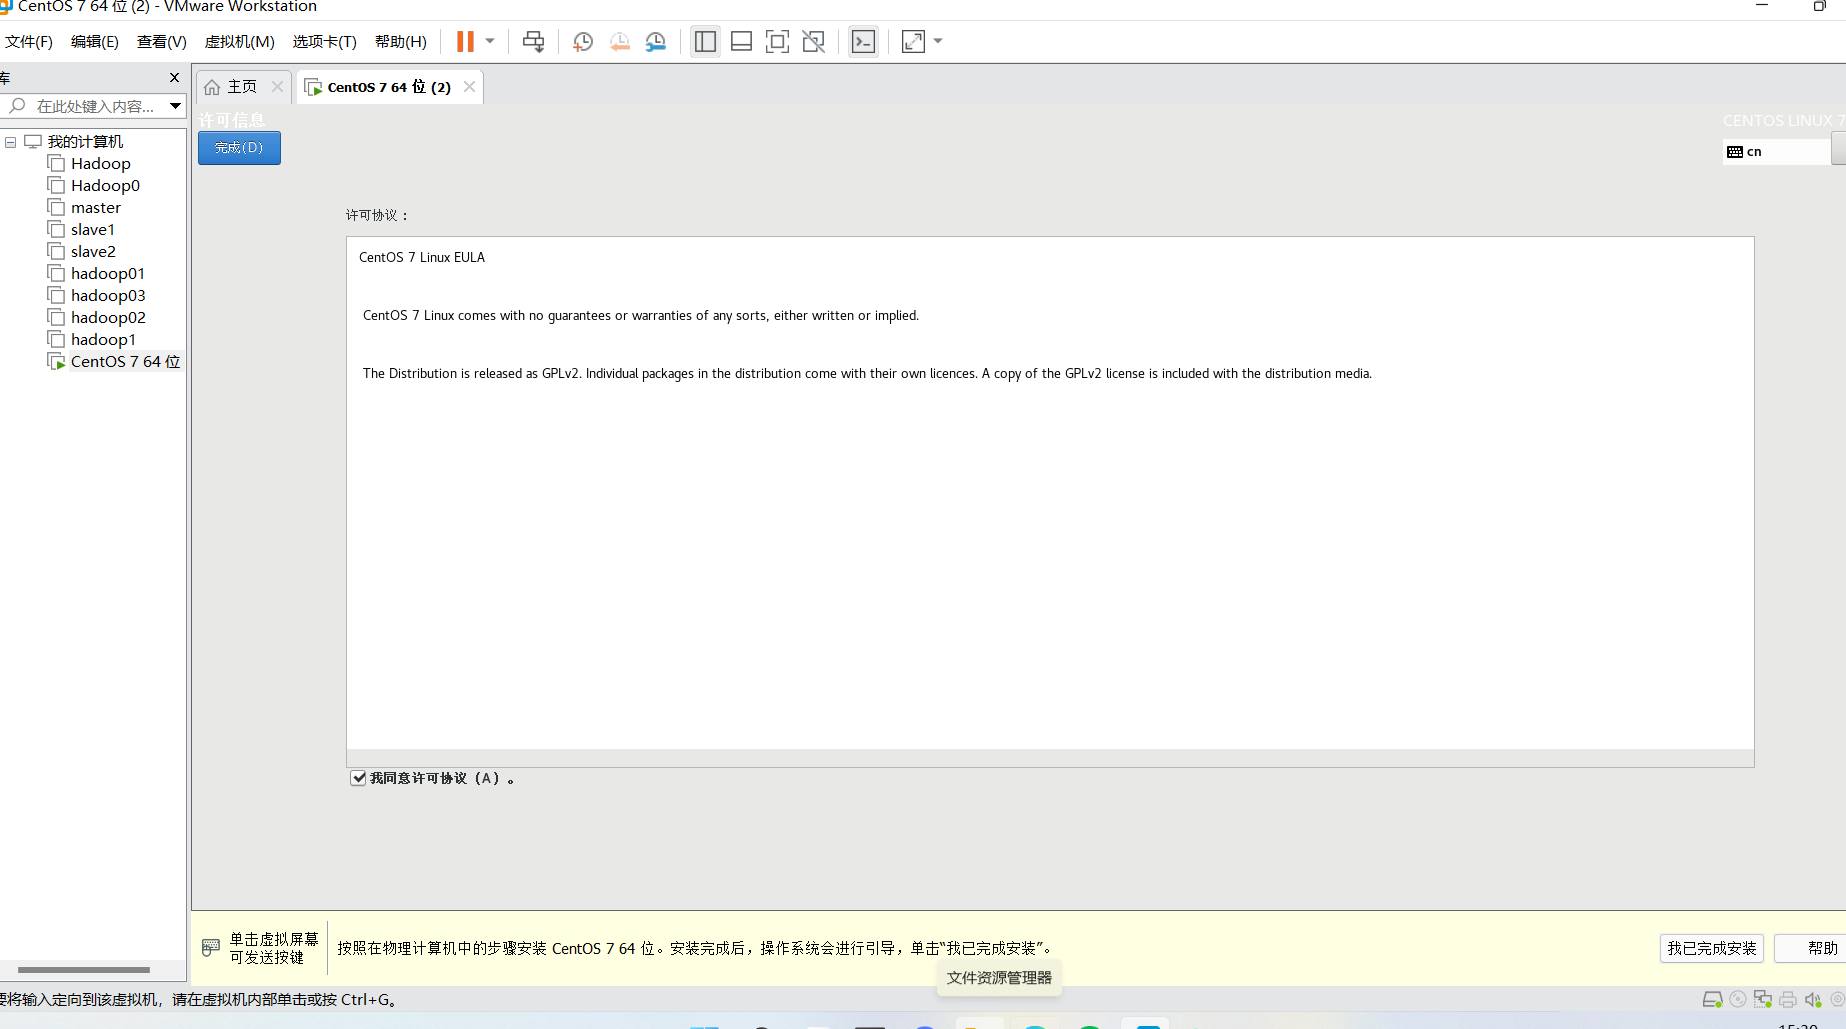Toggle the library sidebar view

tap(705, 41)
